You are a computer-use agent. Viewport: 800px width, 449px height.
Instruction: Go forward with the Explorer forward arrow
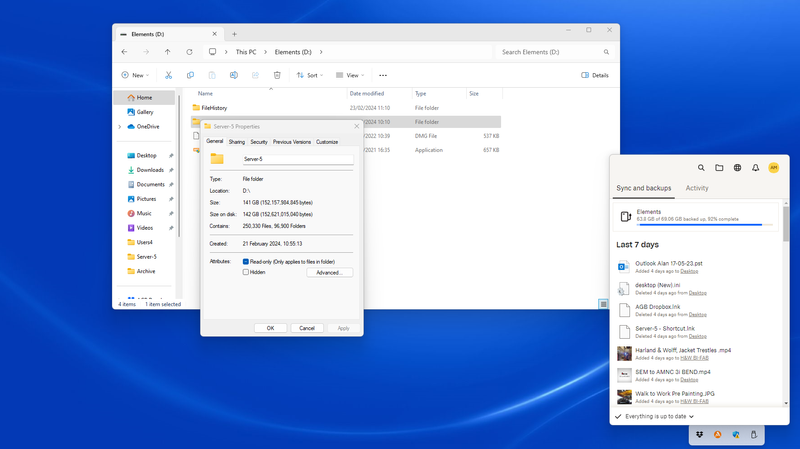146,52
